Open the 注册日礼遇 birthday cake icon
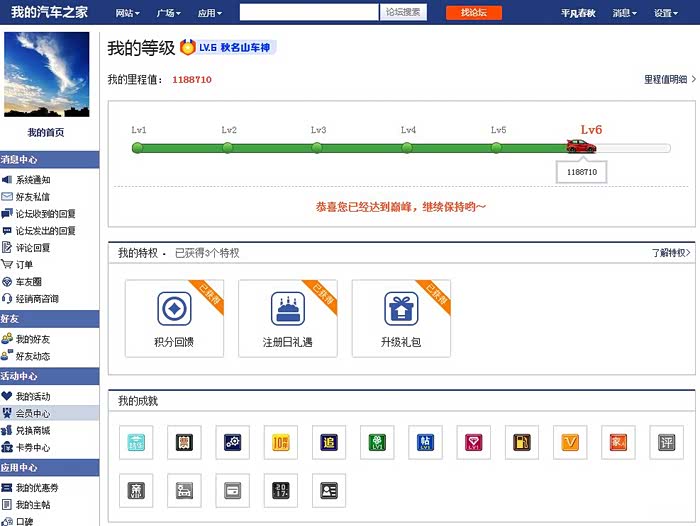The image size is (700, 526). click(287, 309)
